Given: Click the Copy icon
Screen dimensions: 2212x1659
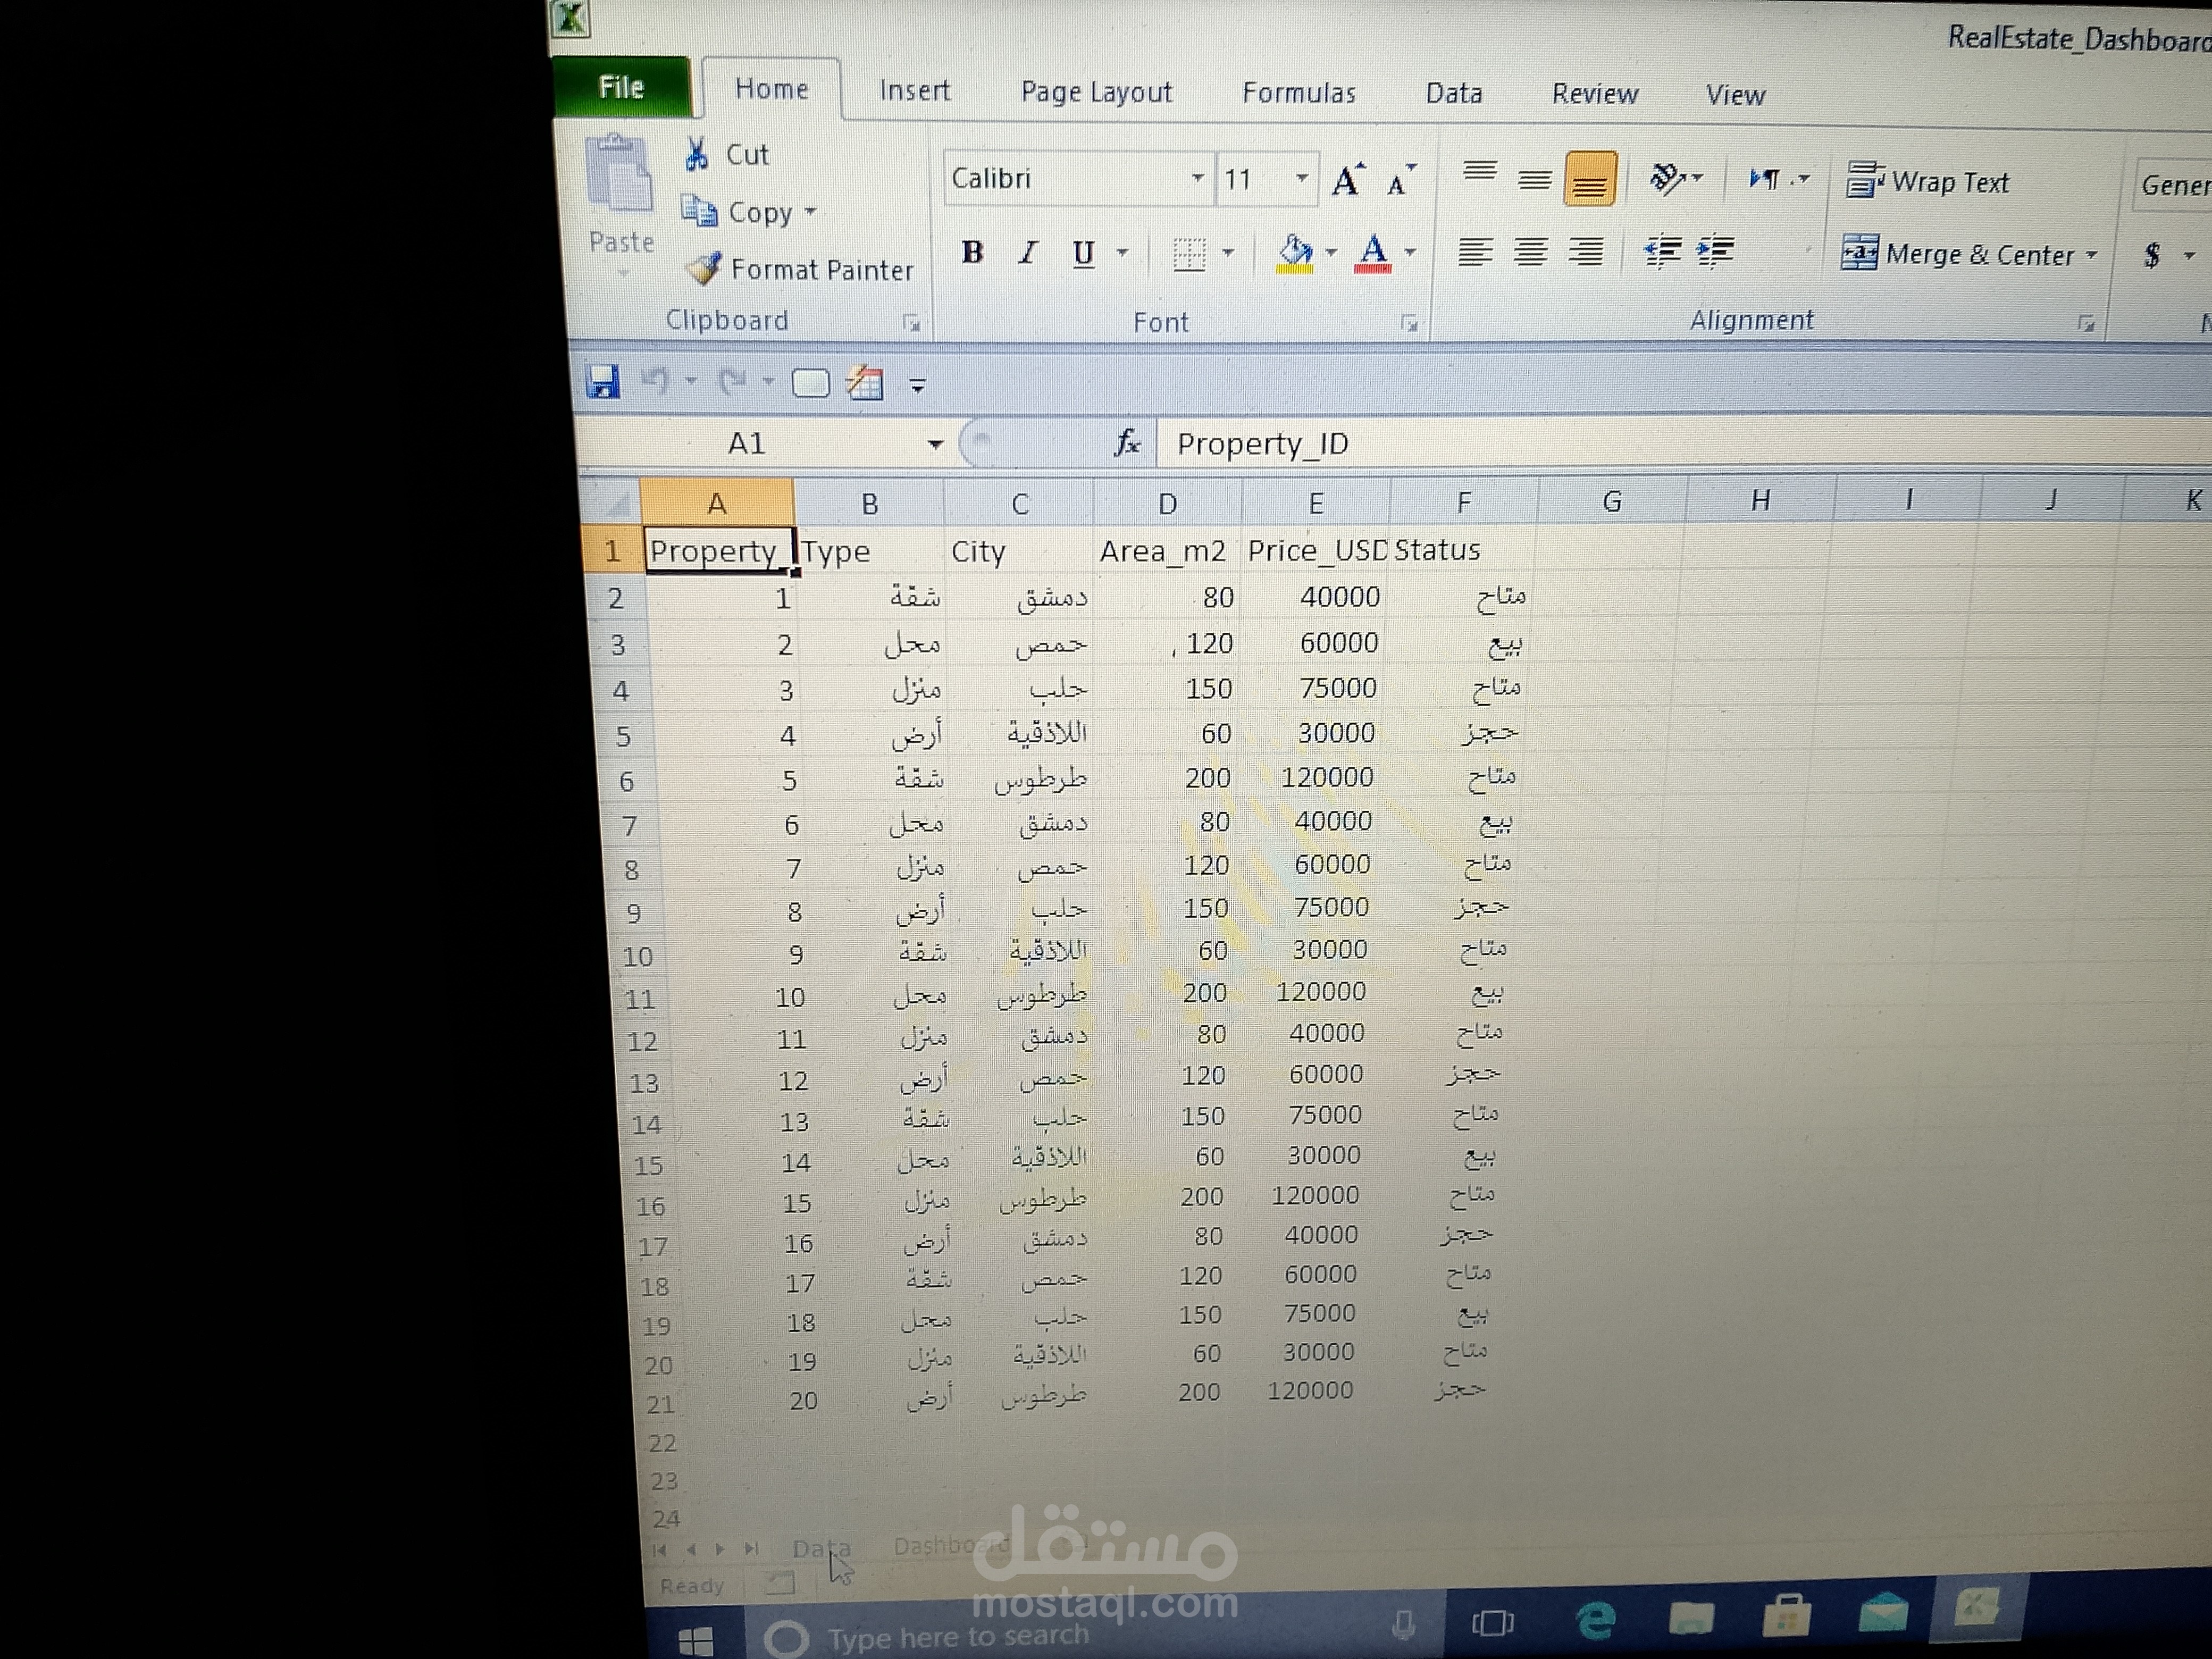Looking at the screenshot, I should click(699, 211).
